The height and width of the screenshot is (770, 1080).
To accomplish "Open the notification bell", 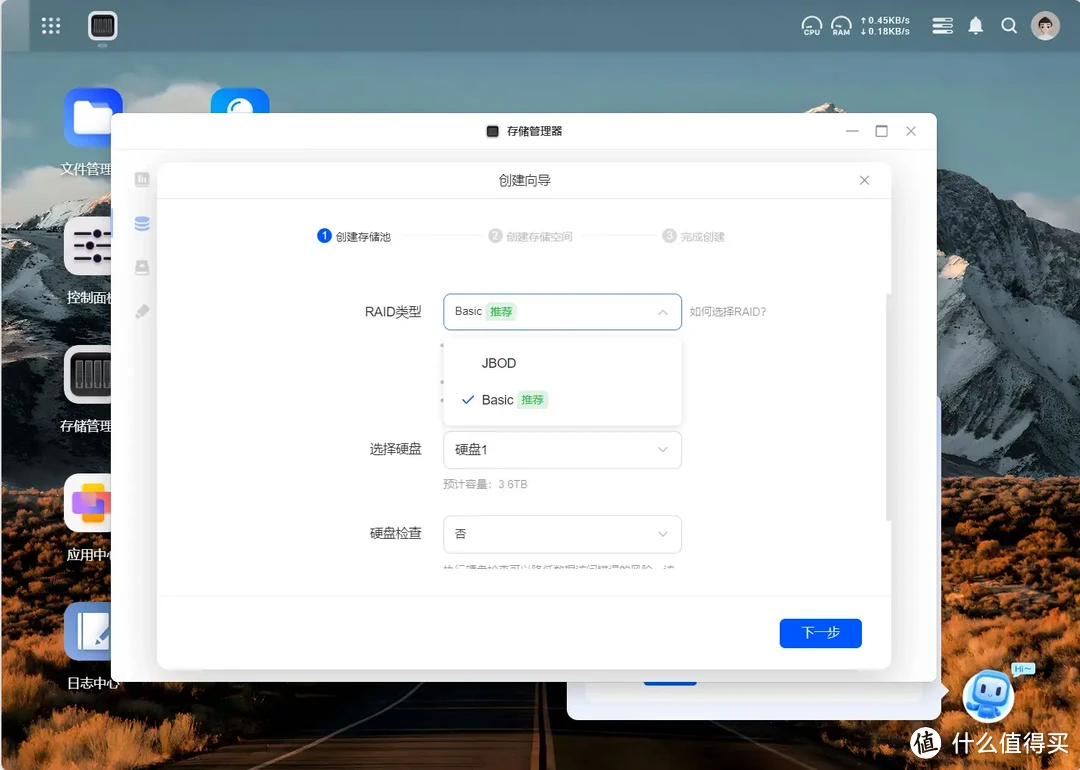I will 976,25.
